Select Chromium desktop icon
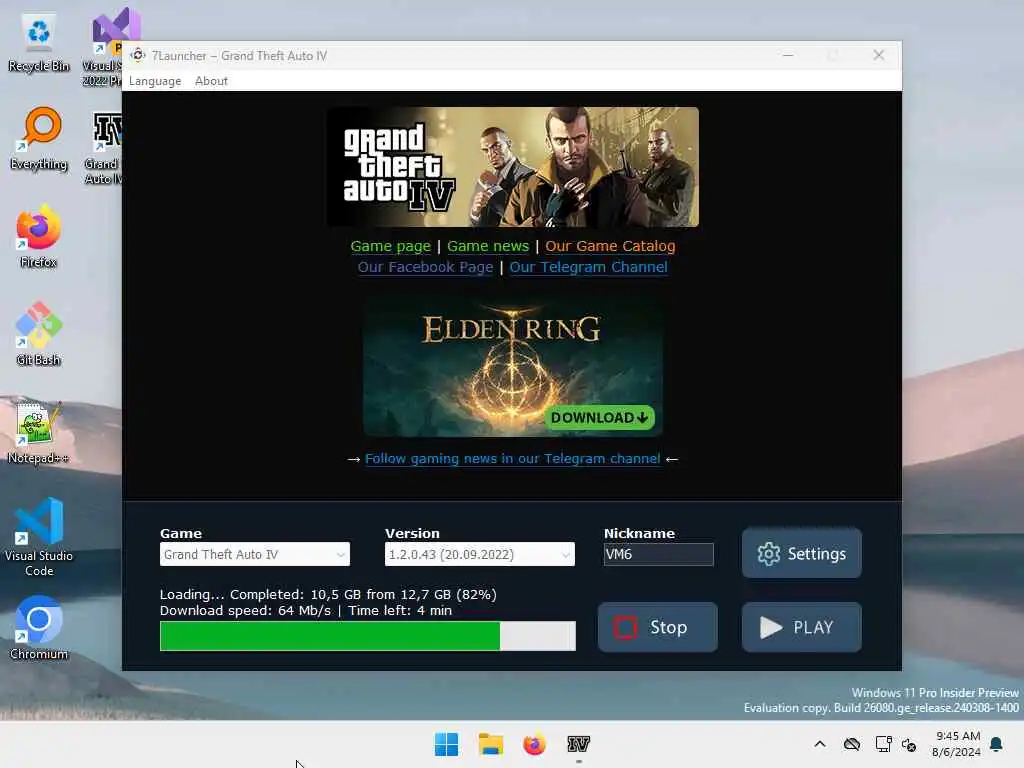 pyautogui.click(x=39, y=628)
